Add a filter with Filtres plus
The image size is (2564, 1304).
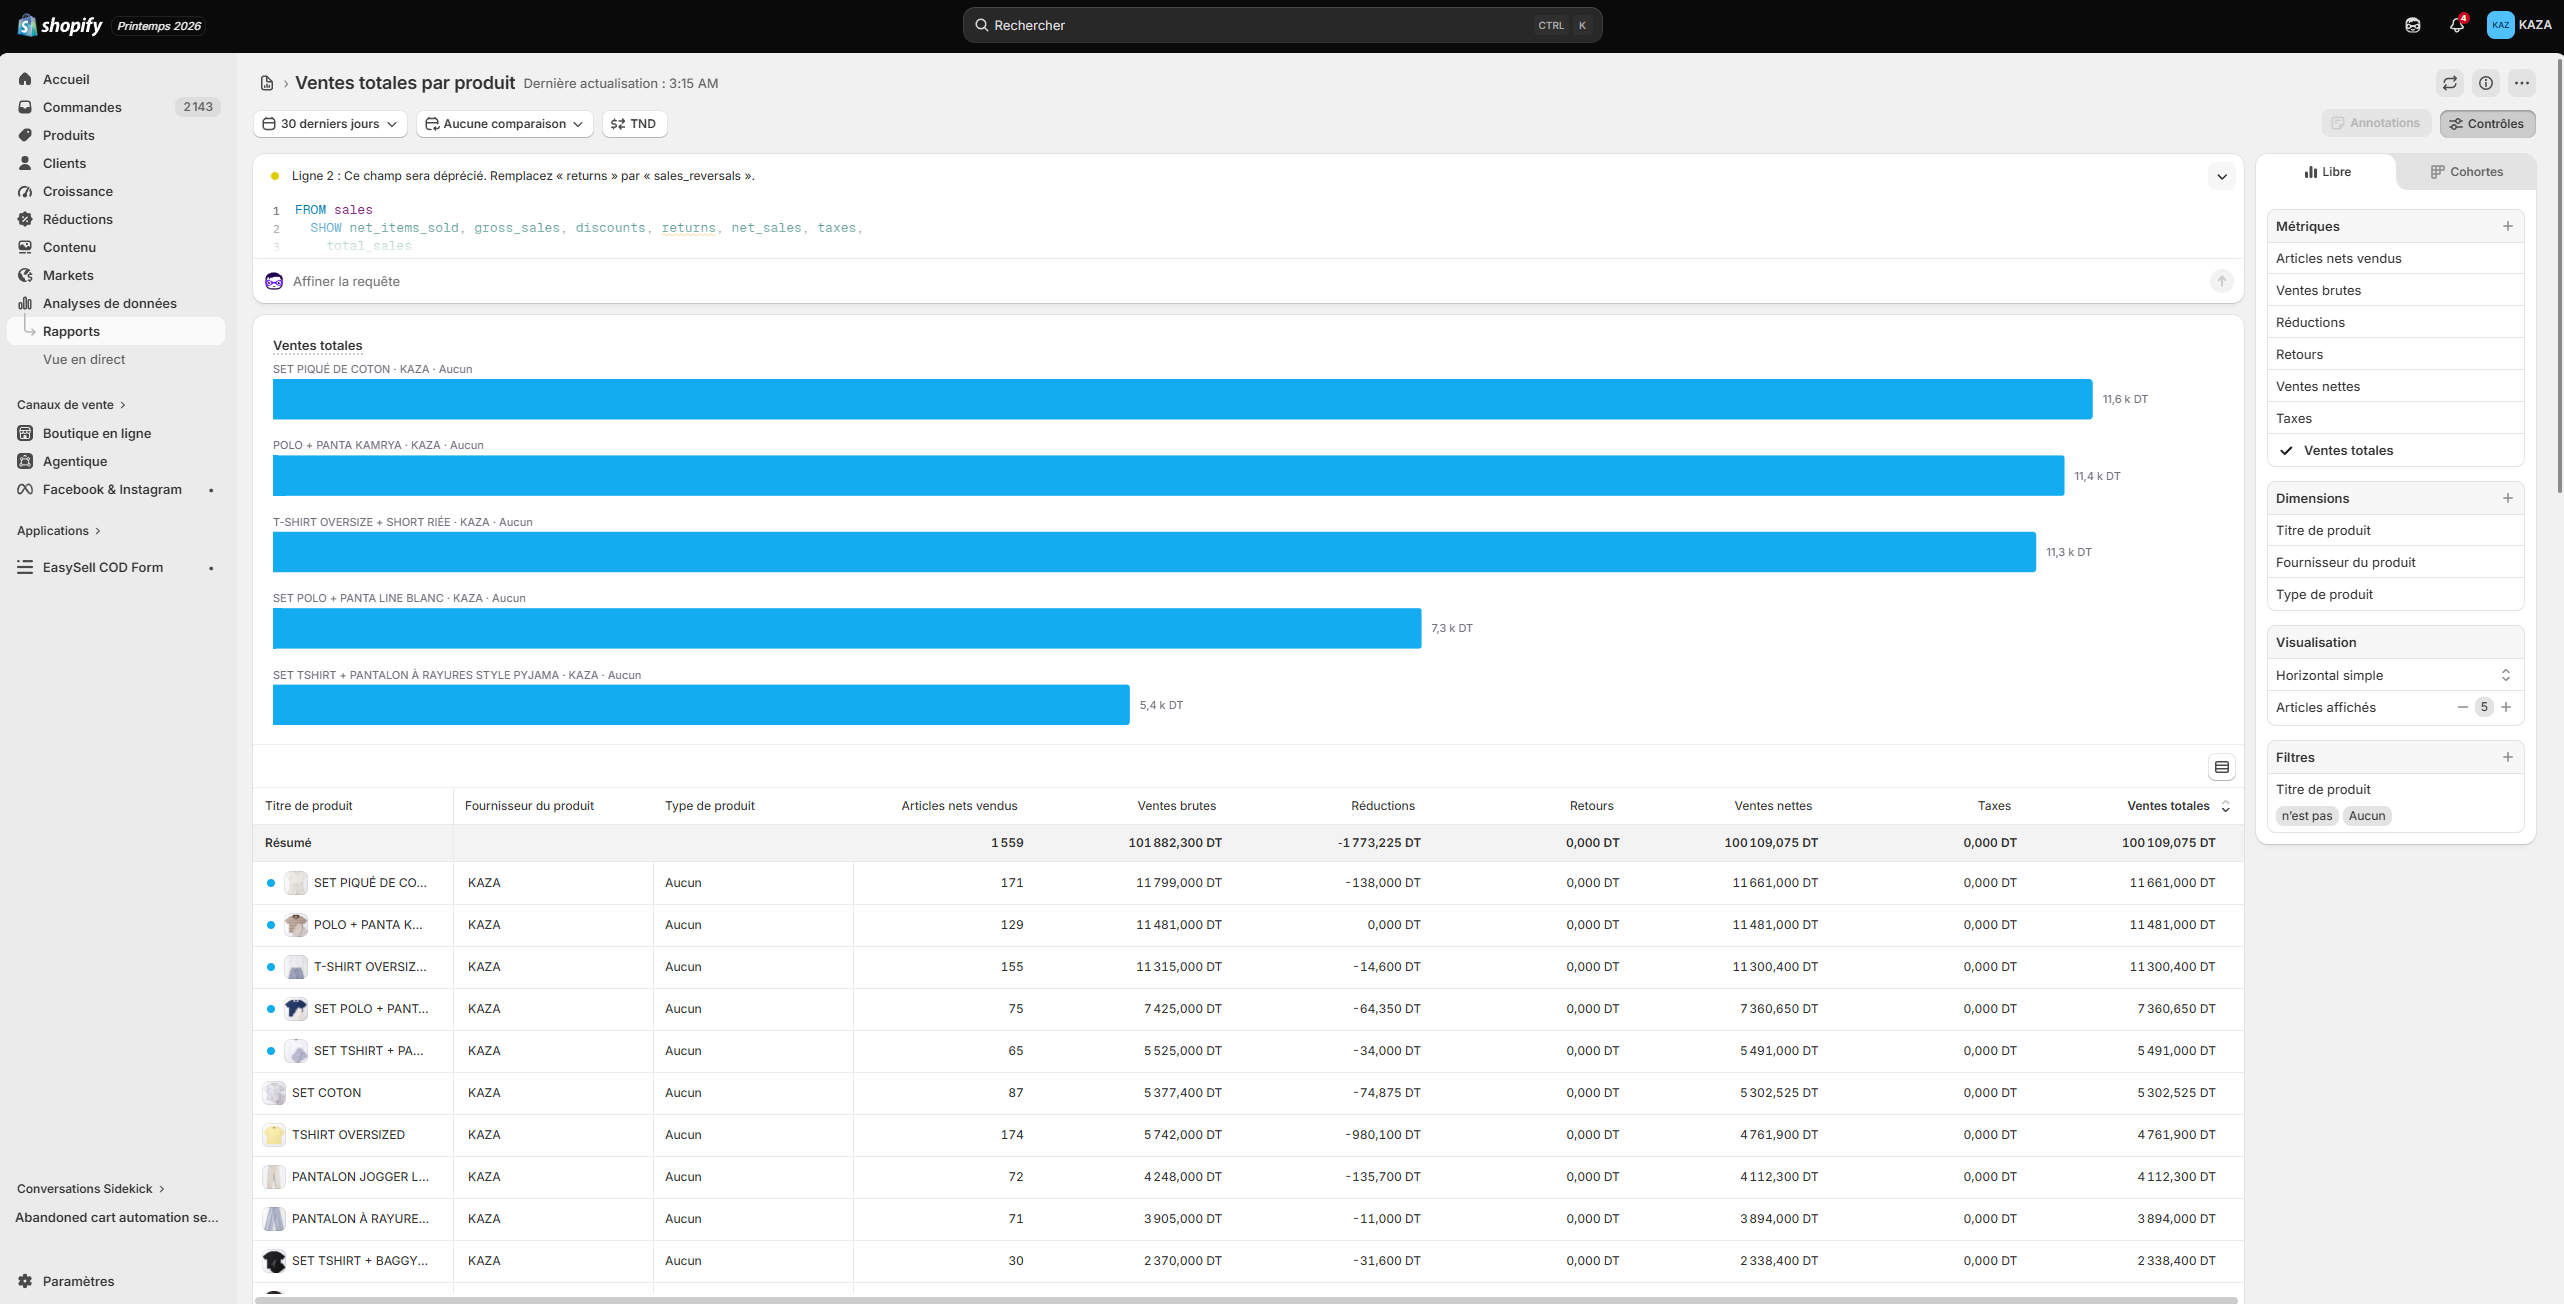coord(2508,757)
